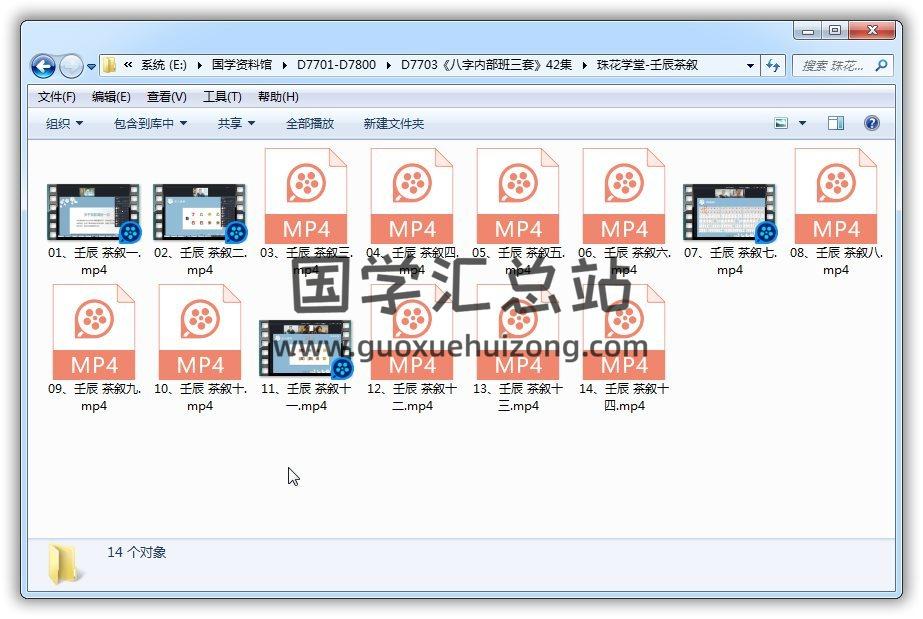This screenshot has width=923, height=619.
Task: Select the MP4 icon for 12、壬辰 茶叙十二
Action: click(411, 332)
